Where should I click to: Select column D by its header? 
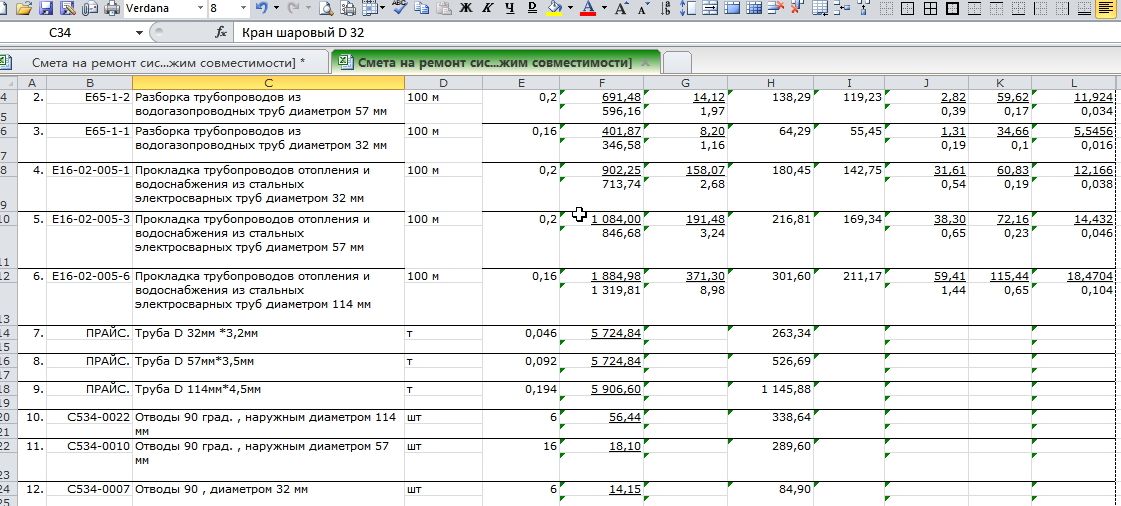pyautogui.click(x=443, y=82)
